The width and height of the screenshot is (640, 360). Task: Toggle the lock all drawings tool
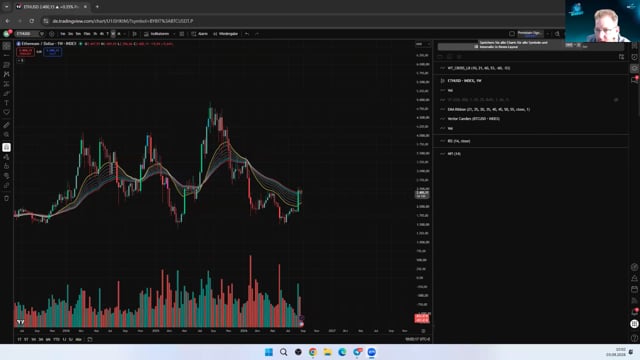click(x=7, y=166)
